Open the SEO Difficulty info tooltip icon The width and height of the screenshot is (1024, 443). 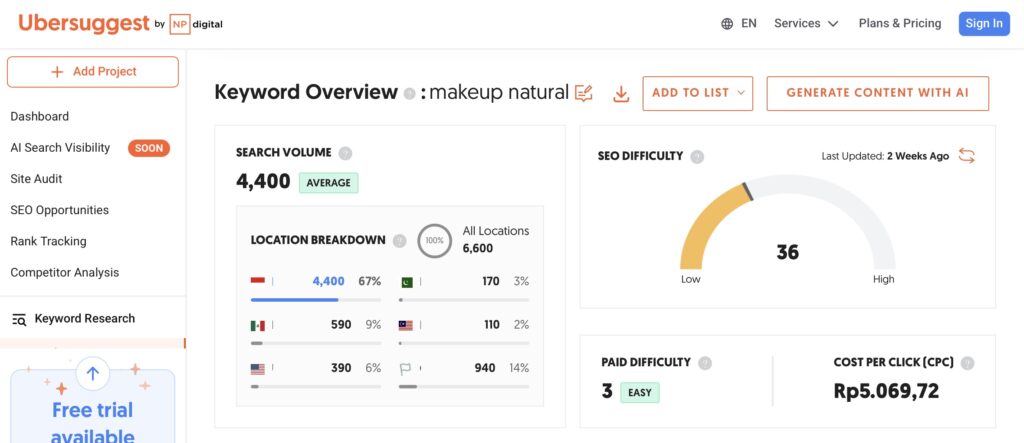tap(697, 156)
